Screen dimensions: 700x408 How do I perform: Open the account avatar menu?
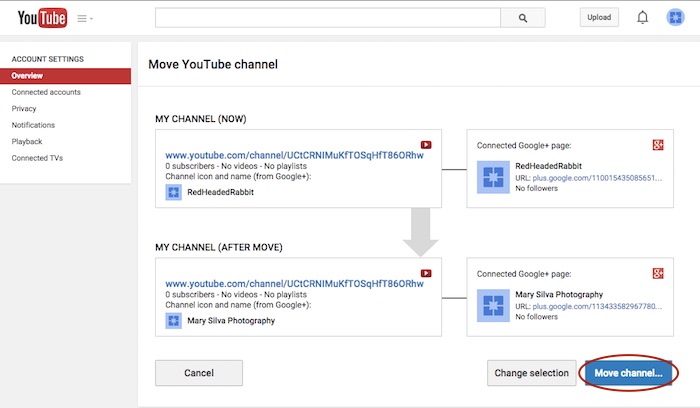pos(675,17)
